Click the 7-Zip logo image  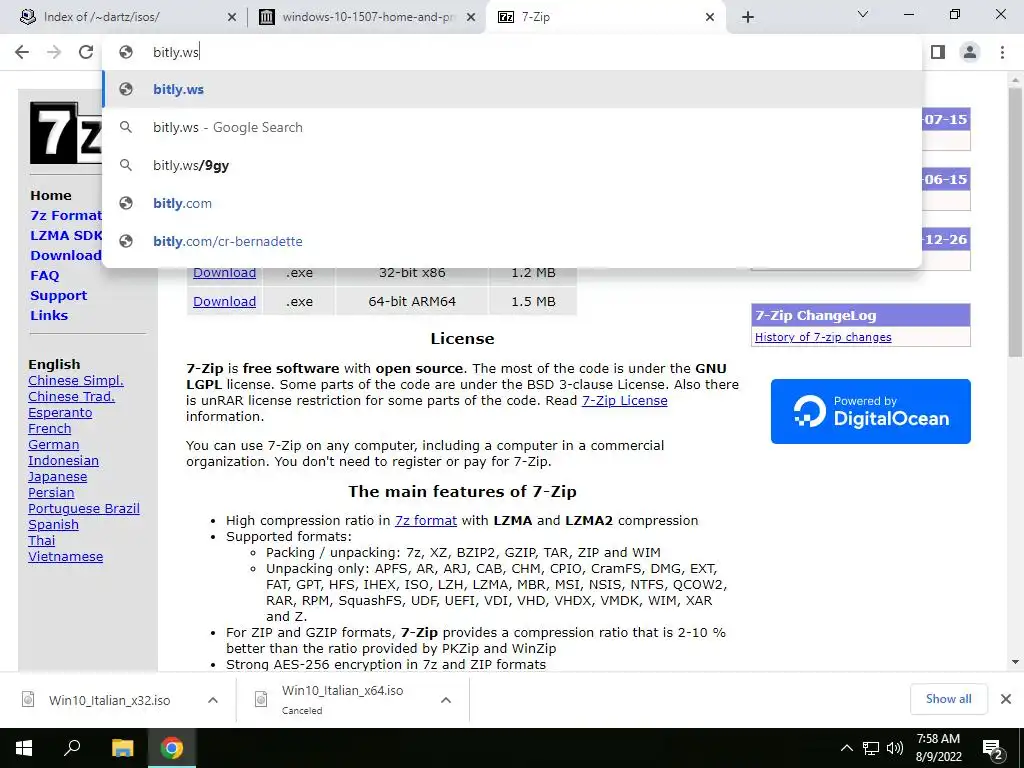(x=66, y=133)
